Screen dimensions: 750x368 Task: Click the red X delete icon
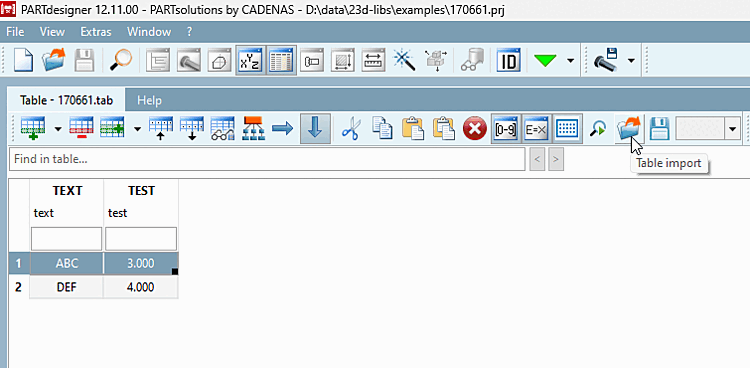pyautogui.click(x=475, y=129)
